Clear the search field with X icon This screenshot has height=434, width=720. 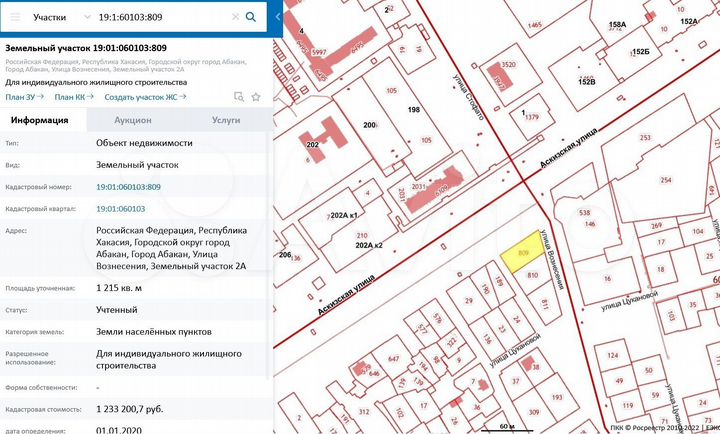coord(236,17)
